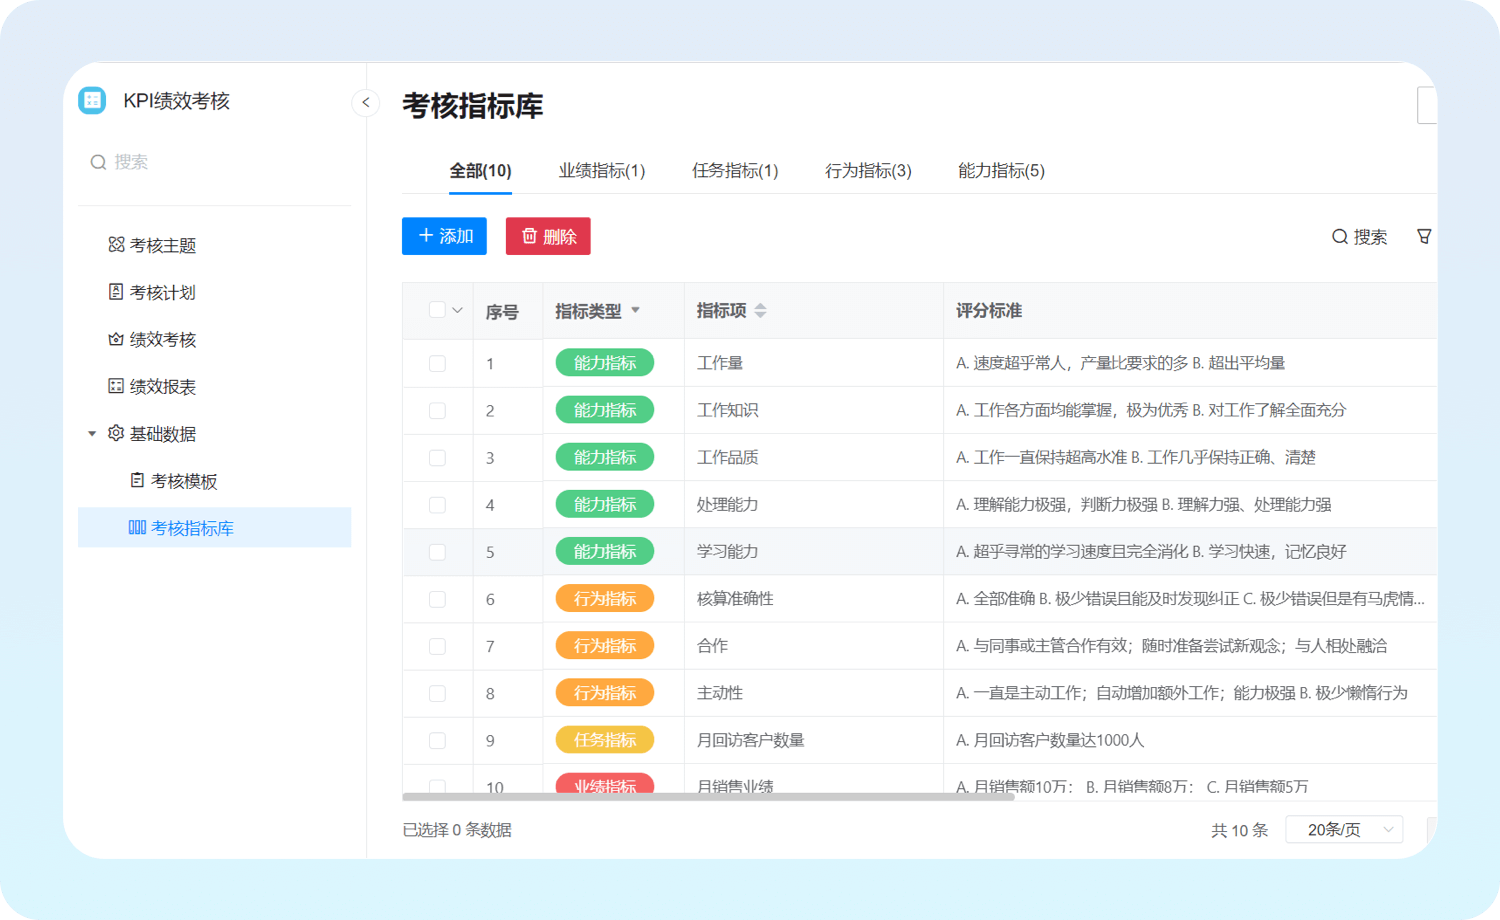Viewport: 1500px width, 920px height.
Task: Toggle the select-all header checkbox
Action: [x=437, y=310]
